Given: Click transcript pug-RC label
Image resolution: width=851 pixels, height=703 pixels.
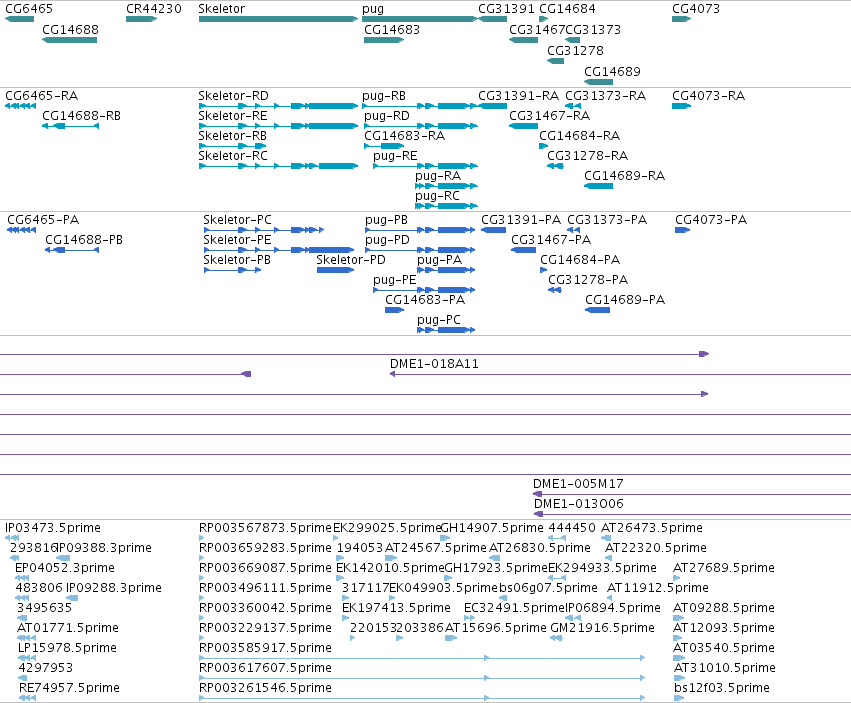Looking at the screenshot, I should pyautogui.click(x=437, y=195).
